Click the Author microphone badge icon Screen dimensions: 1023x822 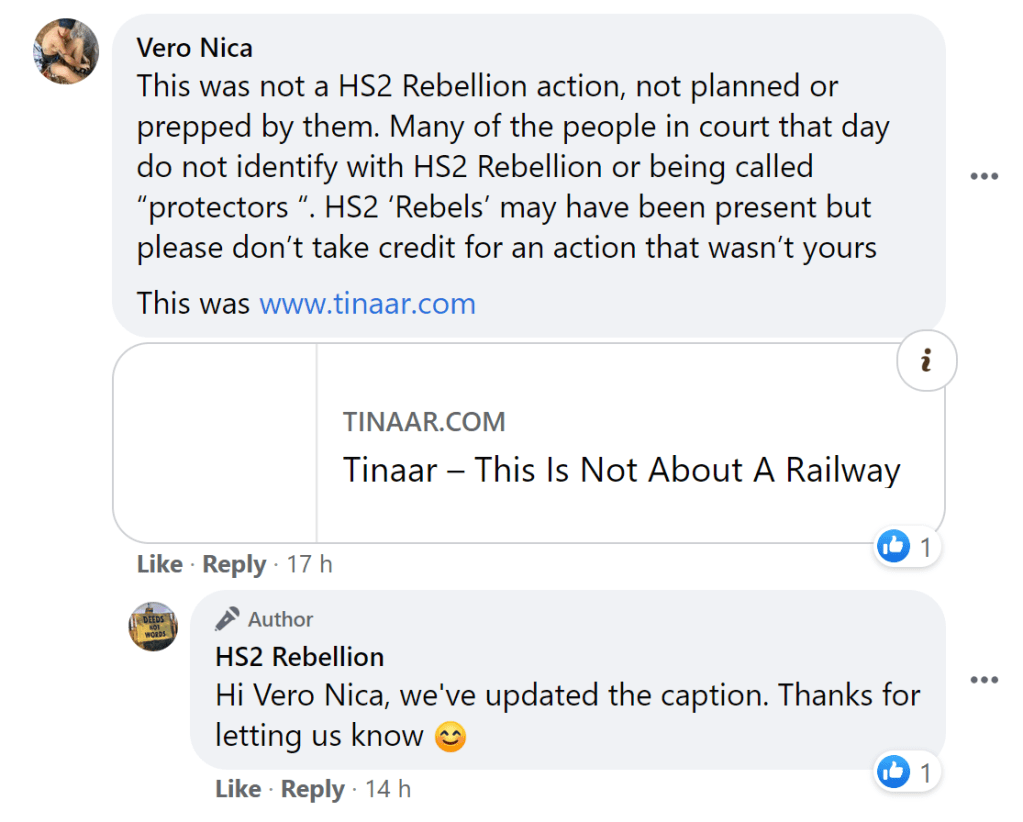tap(228, 619)
